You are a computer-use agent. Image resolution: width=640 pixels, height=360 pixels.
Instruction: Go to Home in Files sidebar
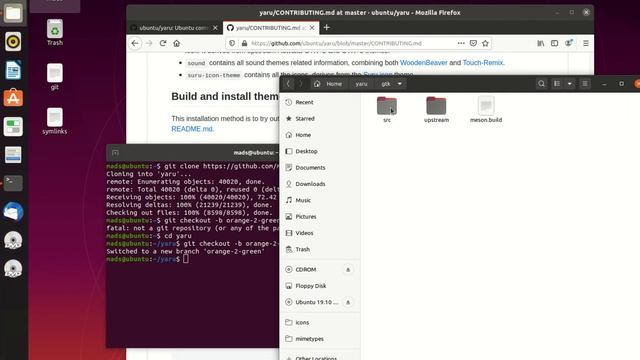[320, 135]
